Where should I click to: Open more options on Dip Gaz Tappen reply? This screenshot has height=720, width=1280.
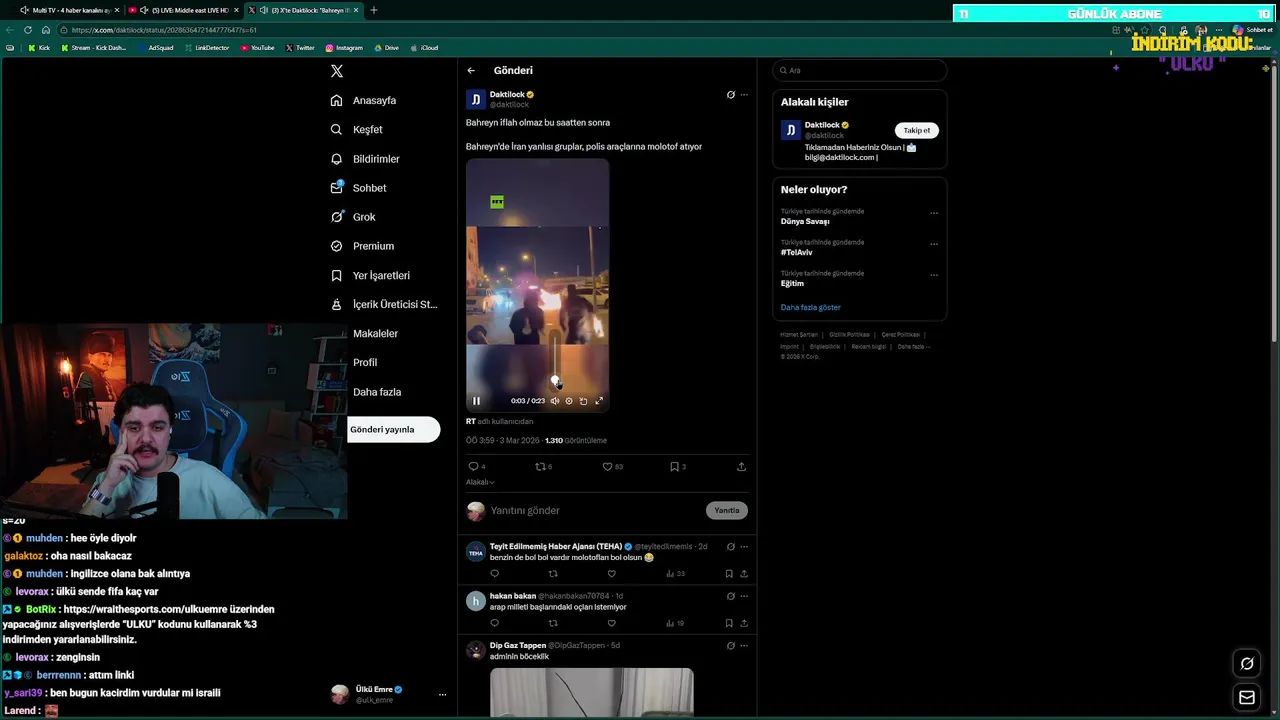(744, 646)
